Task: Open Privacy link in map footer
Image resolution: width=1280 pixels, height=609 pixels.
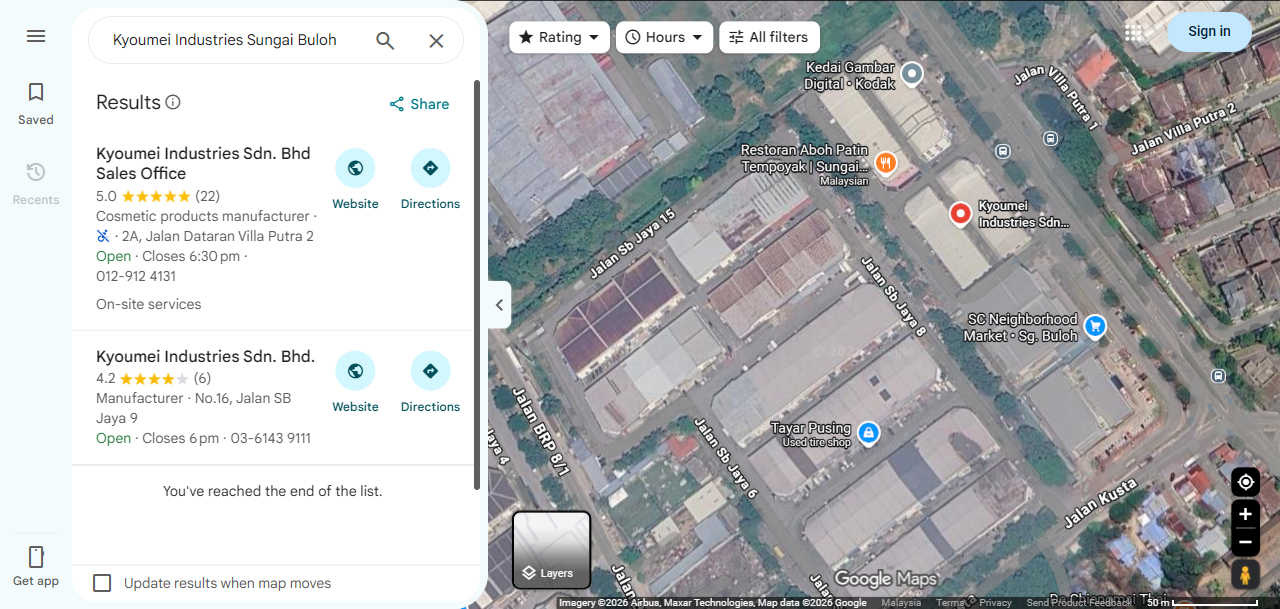Action: (995, 603)
